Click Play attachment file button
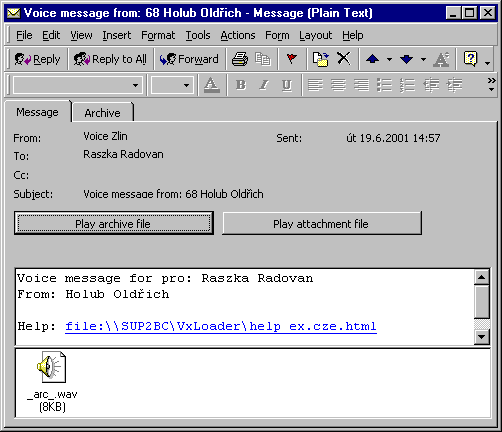502x432 pixels. 322,224
